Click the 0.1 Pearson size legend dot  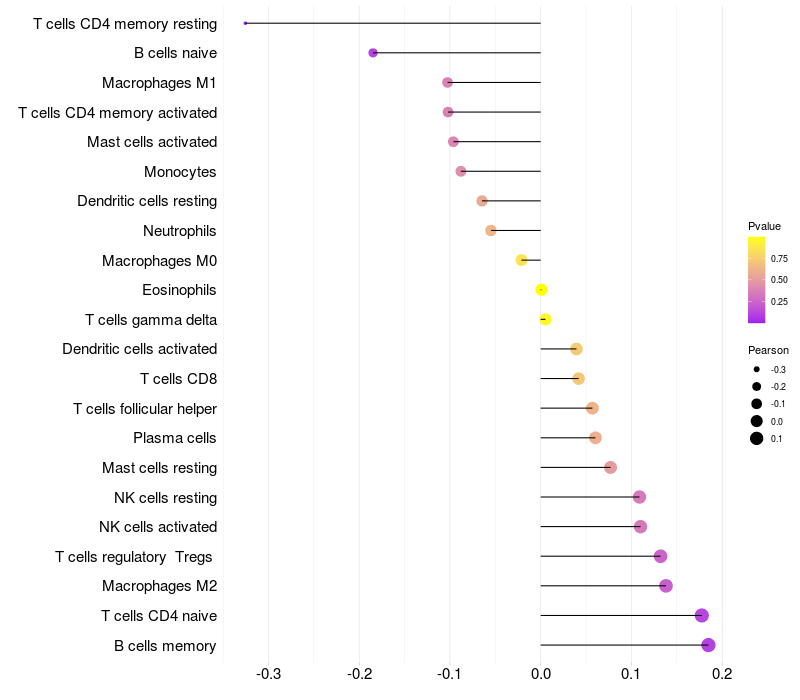(756, 438)
